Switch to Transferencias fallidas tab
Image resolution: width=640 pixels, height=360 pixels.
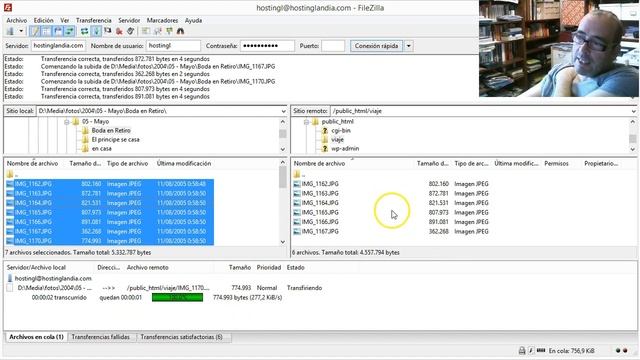pyautogui.click(x=100, y=337)
